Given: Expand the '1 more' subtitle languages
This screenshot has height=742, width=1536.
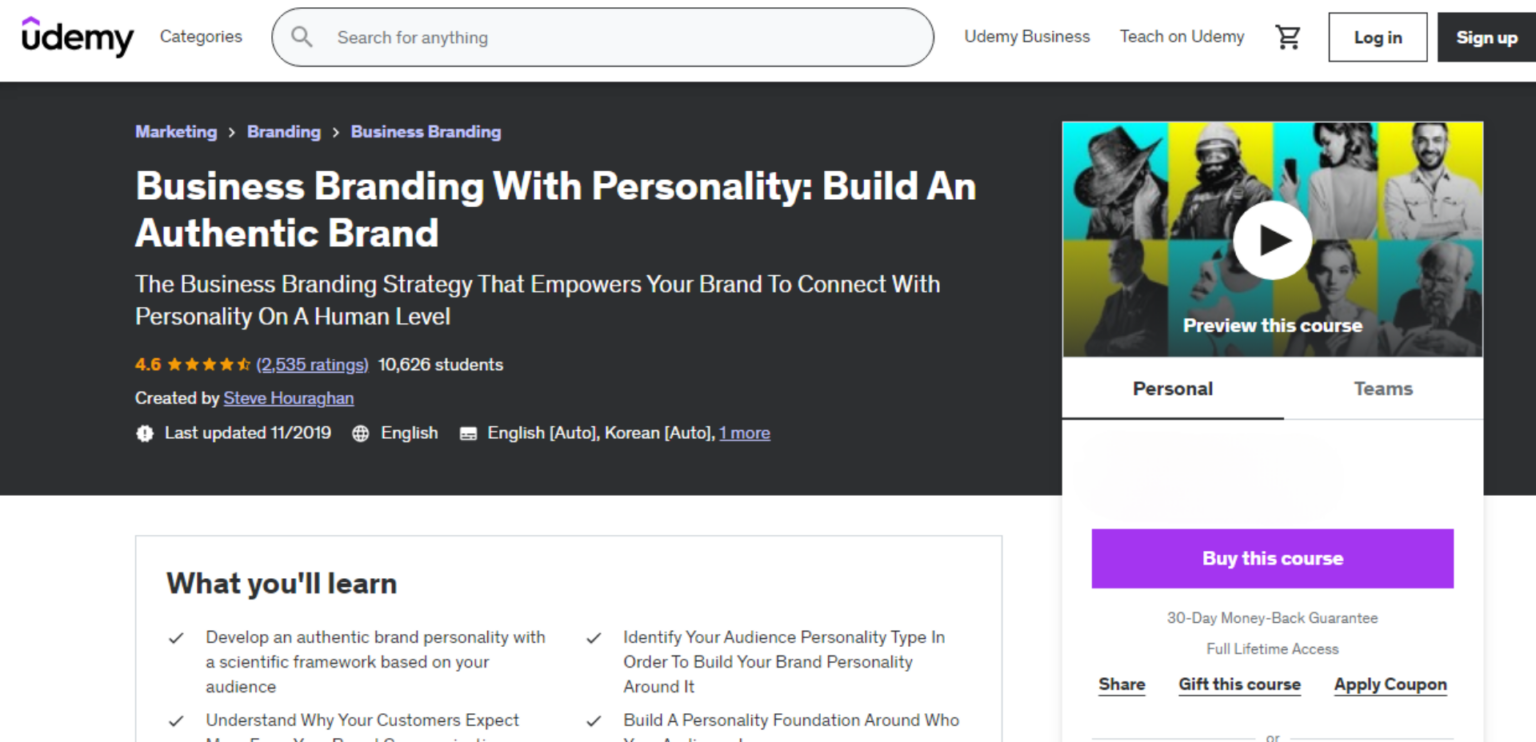Looking at the screenshot, I should 744,433.
